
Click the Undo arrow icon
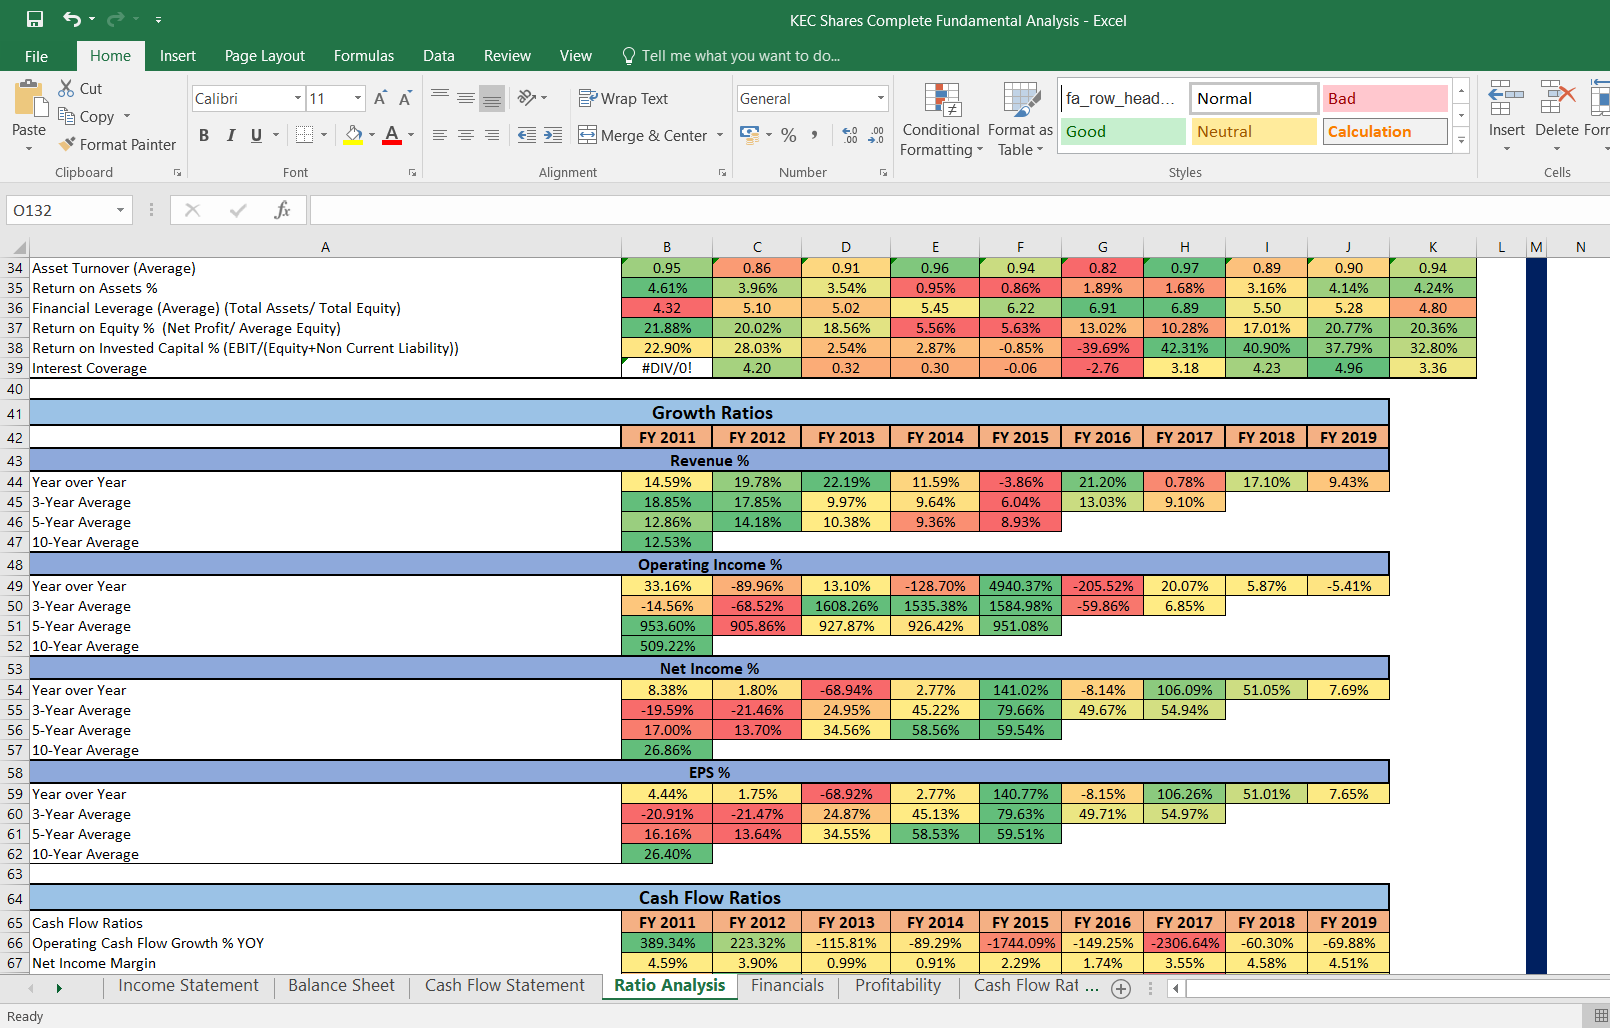click(x=71, y=19)
